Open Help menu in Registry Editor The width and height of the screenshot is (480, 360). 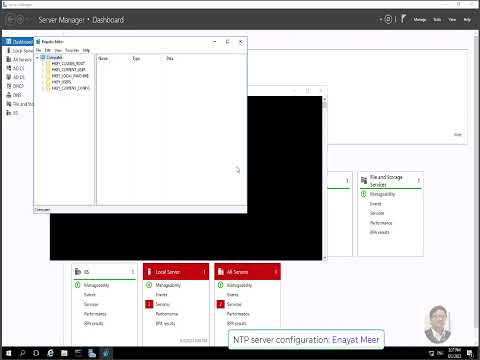86,50
